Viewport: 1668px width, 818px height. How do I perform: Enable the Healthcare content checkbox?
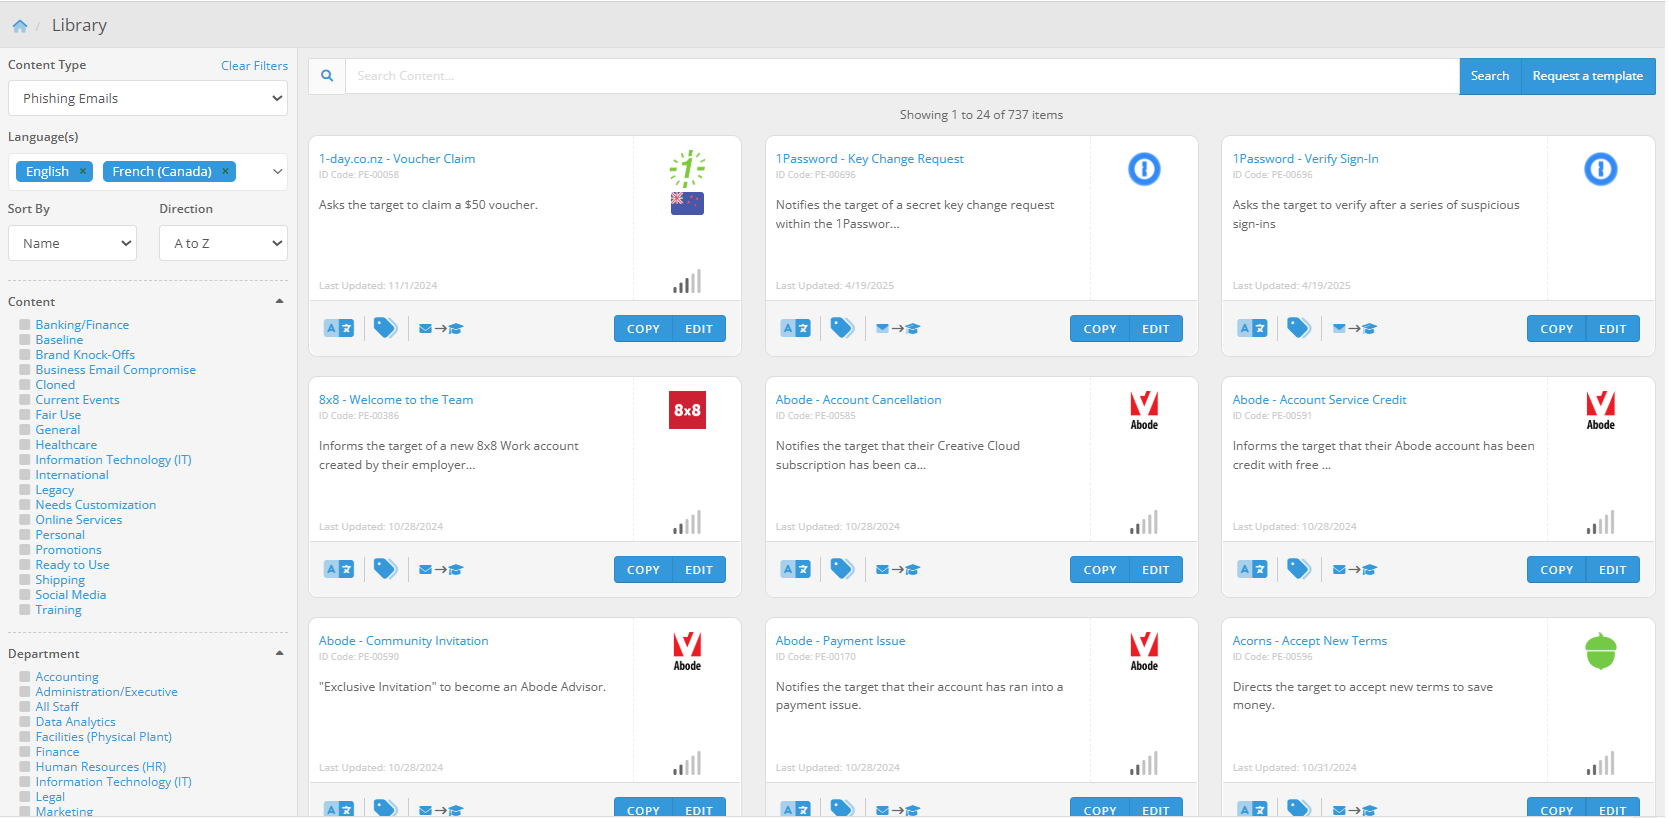click(x=25, y=445)
